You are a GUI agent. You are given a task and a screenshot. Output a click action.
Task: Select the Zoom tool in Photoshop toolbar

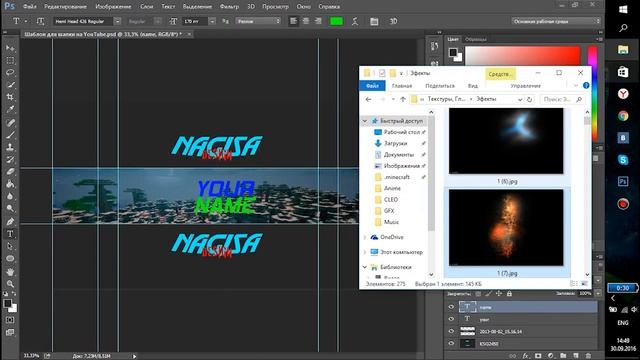click(x=10, y=284)
